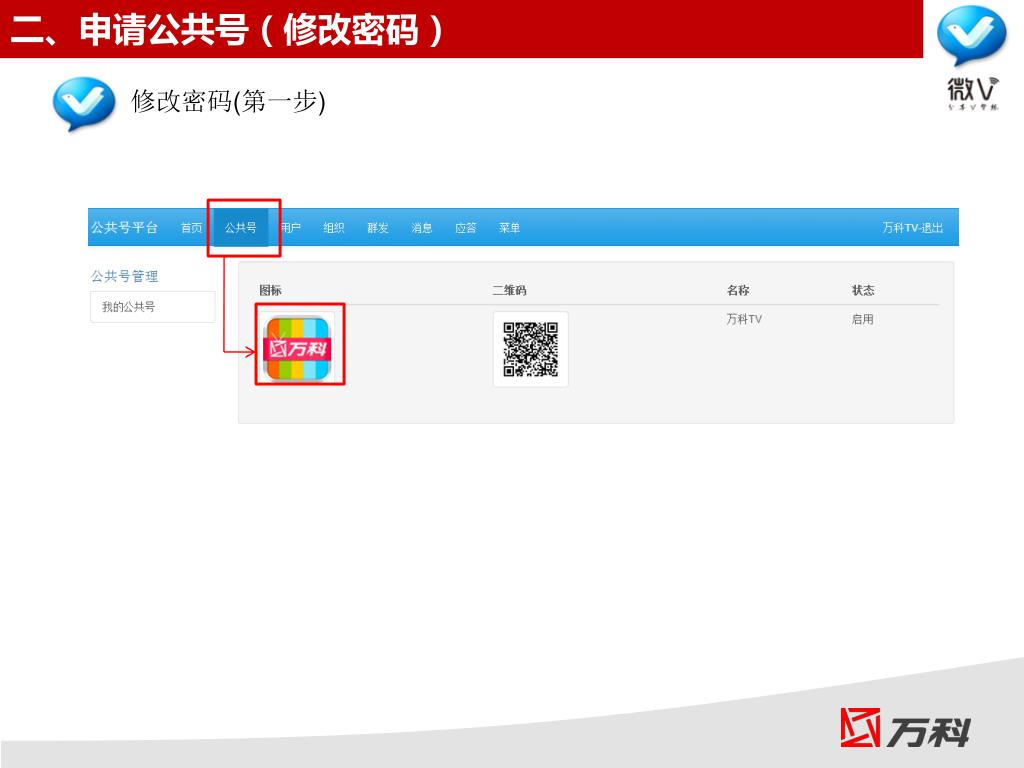Click 万科TV-退出 to log out

click(x=912, y=228)
